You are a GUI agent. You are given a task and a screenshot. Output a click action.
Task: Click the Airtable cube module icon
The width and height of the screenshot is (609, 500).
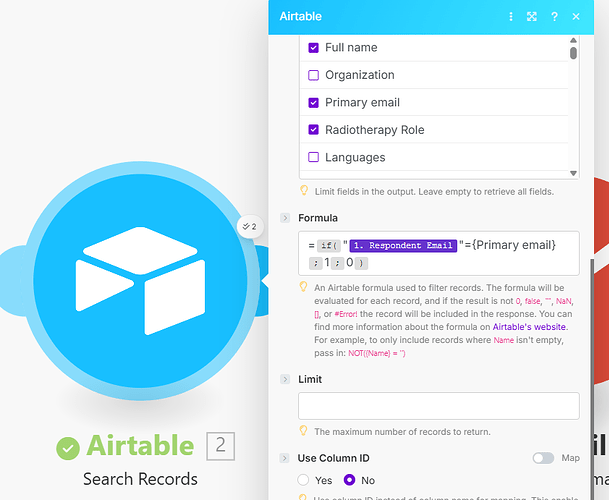[x=140, y=280]
